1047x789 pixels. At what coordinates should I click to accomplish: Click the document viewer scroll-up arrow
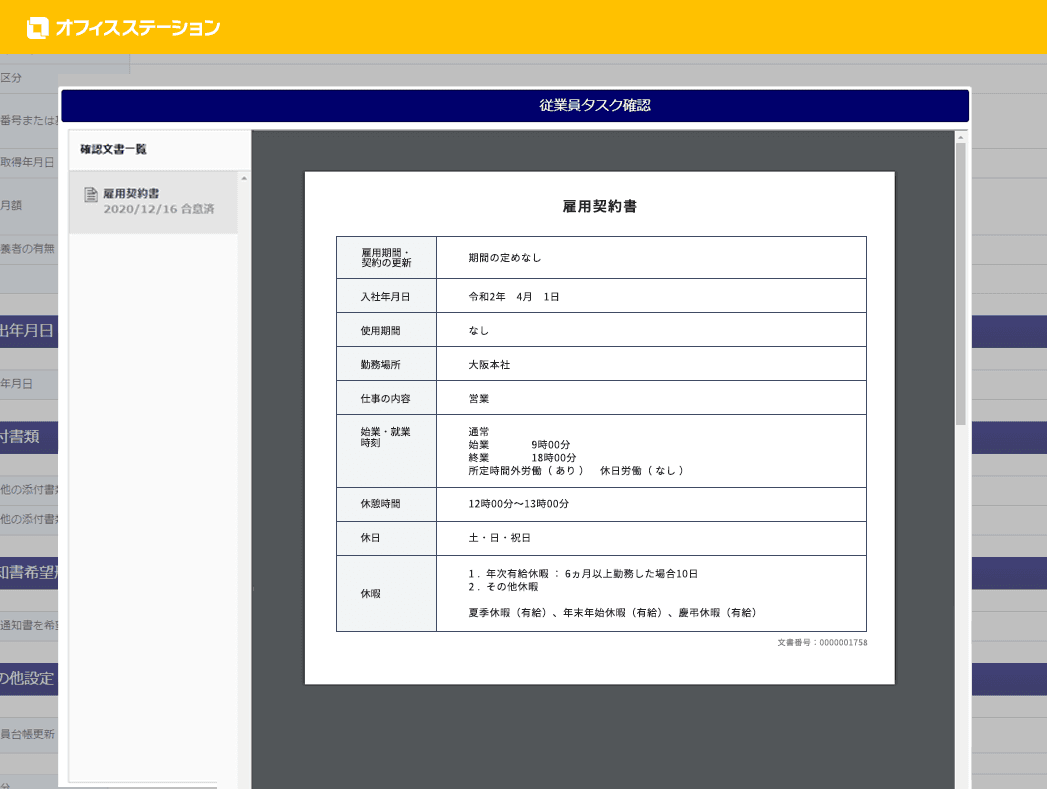[x=960, y=137]
